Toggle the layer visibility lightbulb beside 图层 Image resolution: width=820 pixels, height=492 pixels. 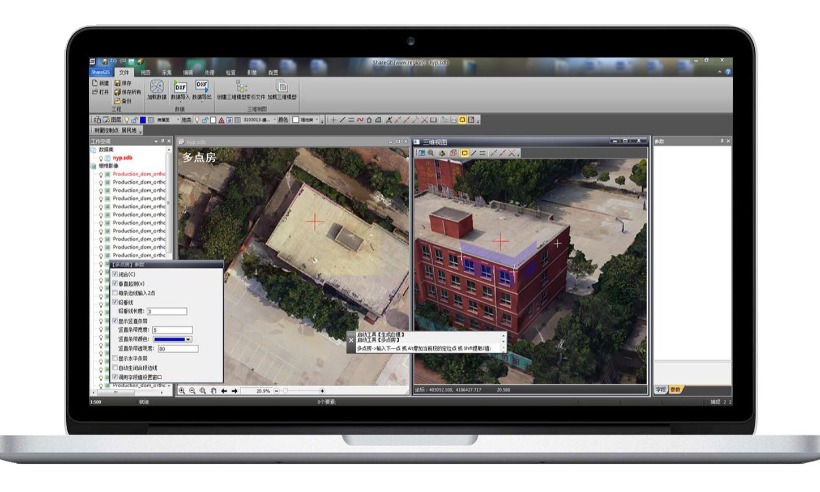(127, 120)
